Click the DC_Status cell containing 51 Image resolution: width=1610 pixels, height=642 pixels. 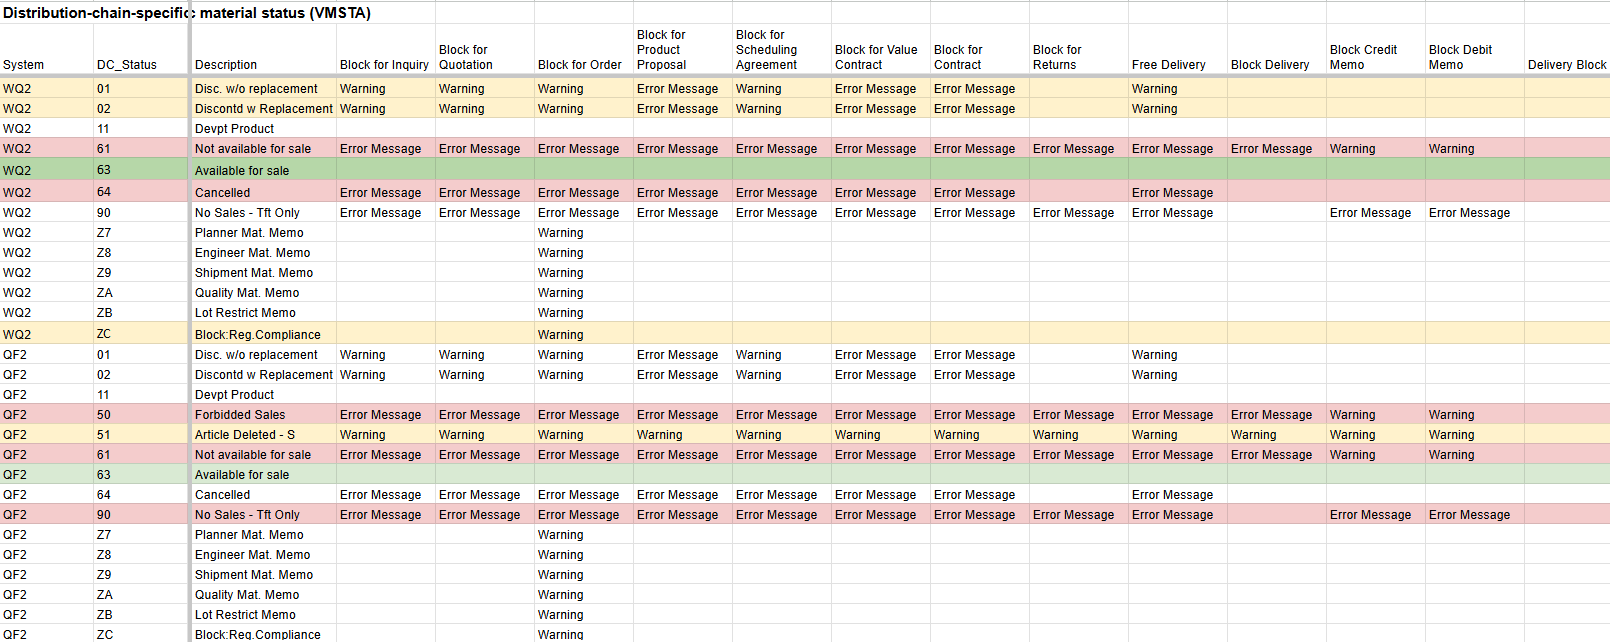click(104, 435)
